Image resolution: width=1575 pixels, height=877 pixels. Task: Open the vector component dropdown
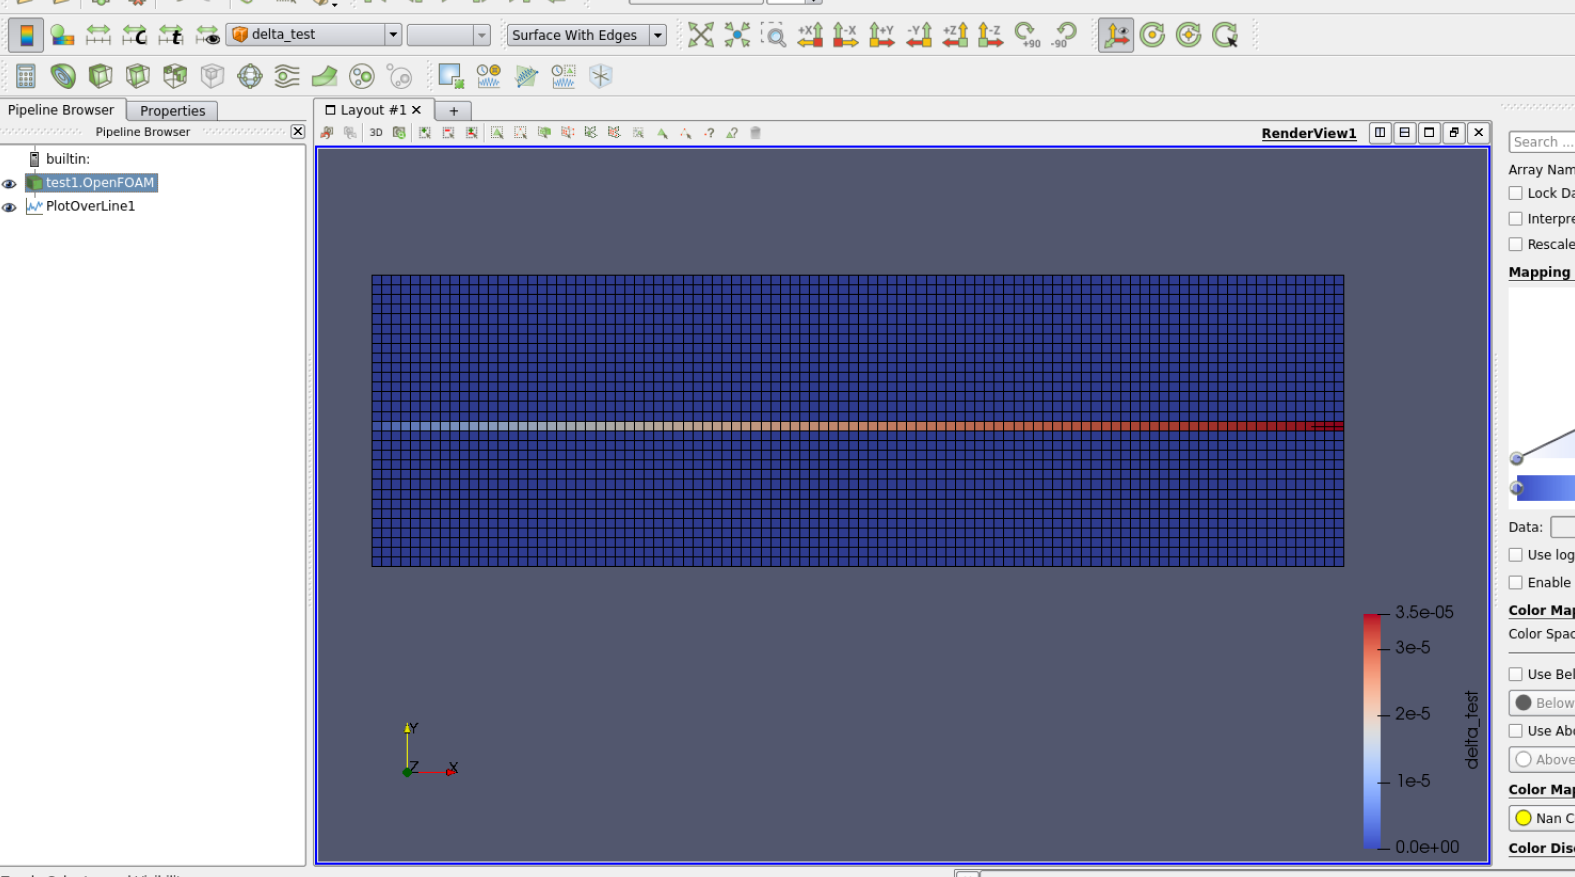point(449,35)
